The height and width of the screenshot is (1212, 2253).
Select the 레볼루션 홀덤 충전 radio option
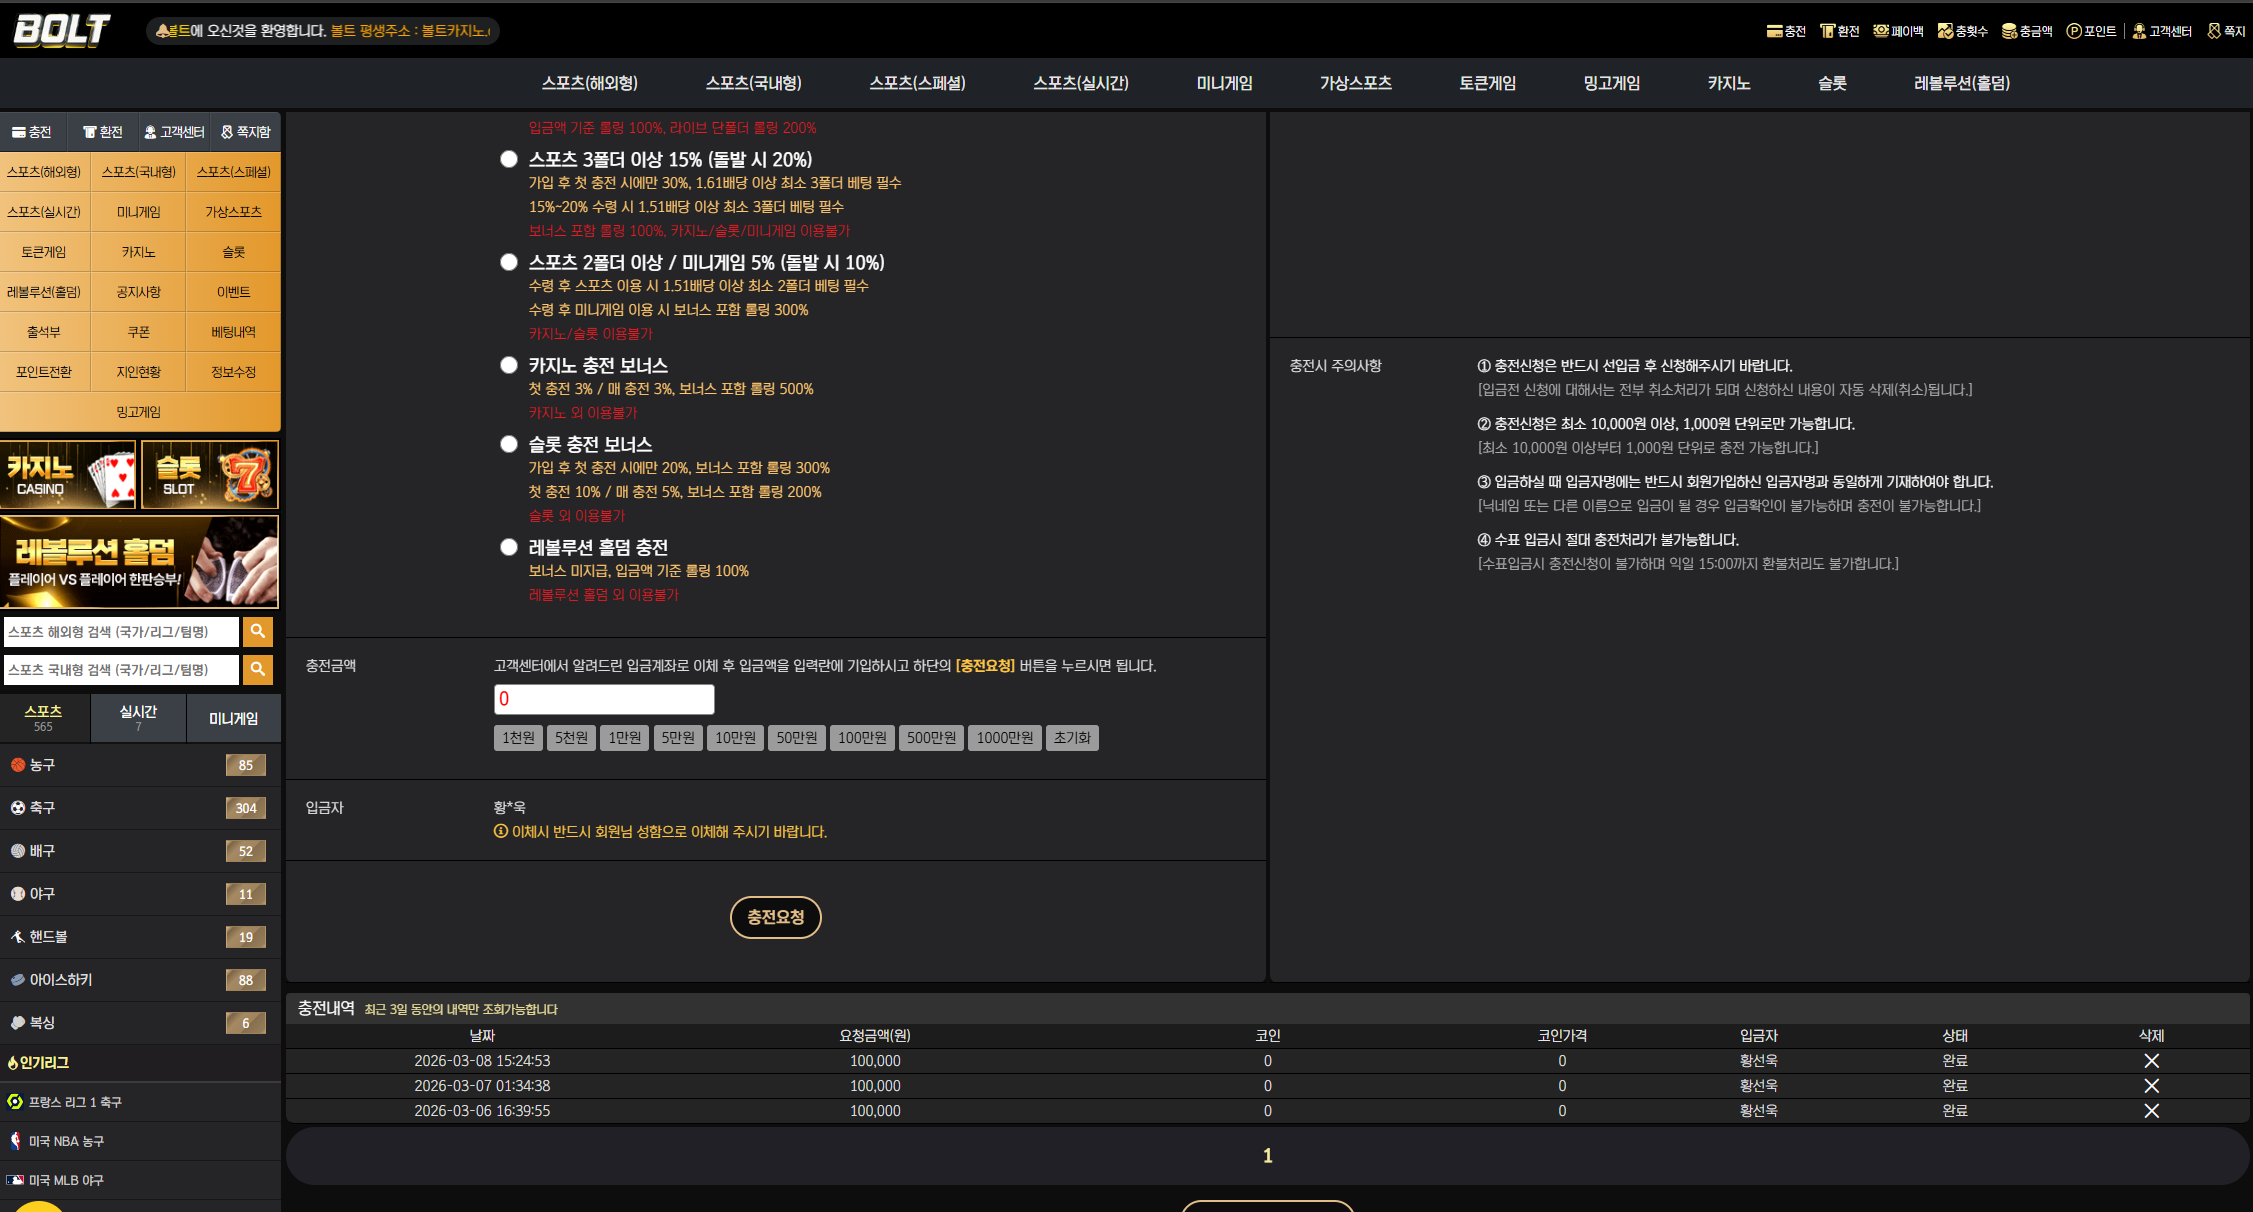coord(509,547)
